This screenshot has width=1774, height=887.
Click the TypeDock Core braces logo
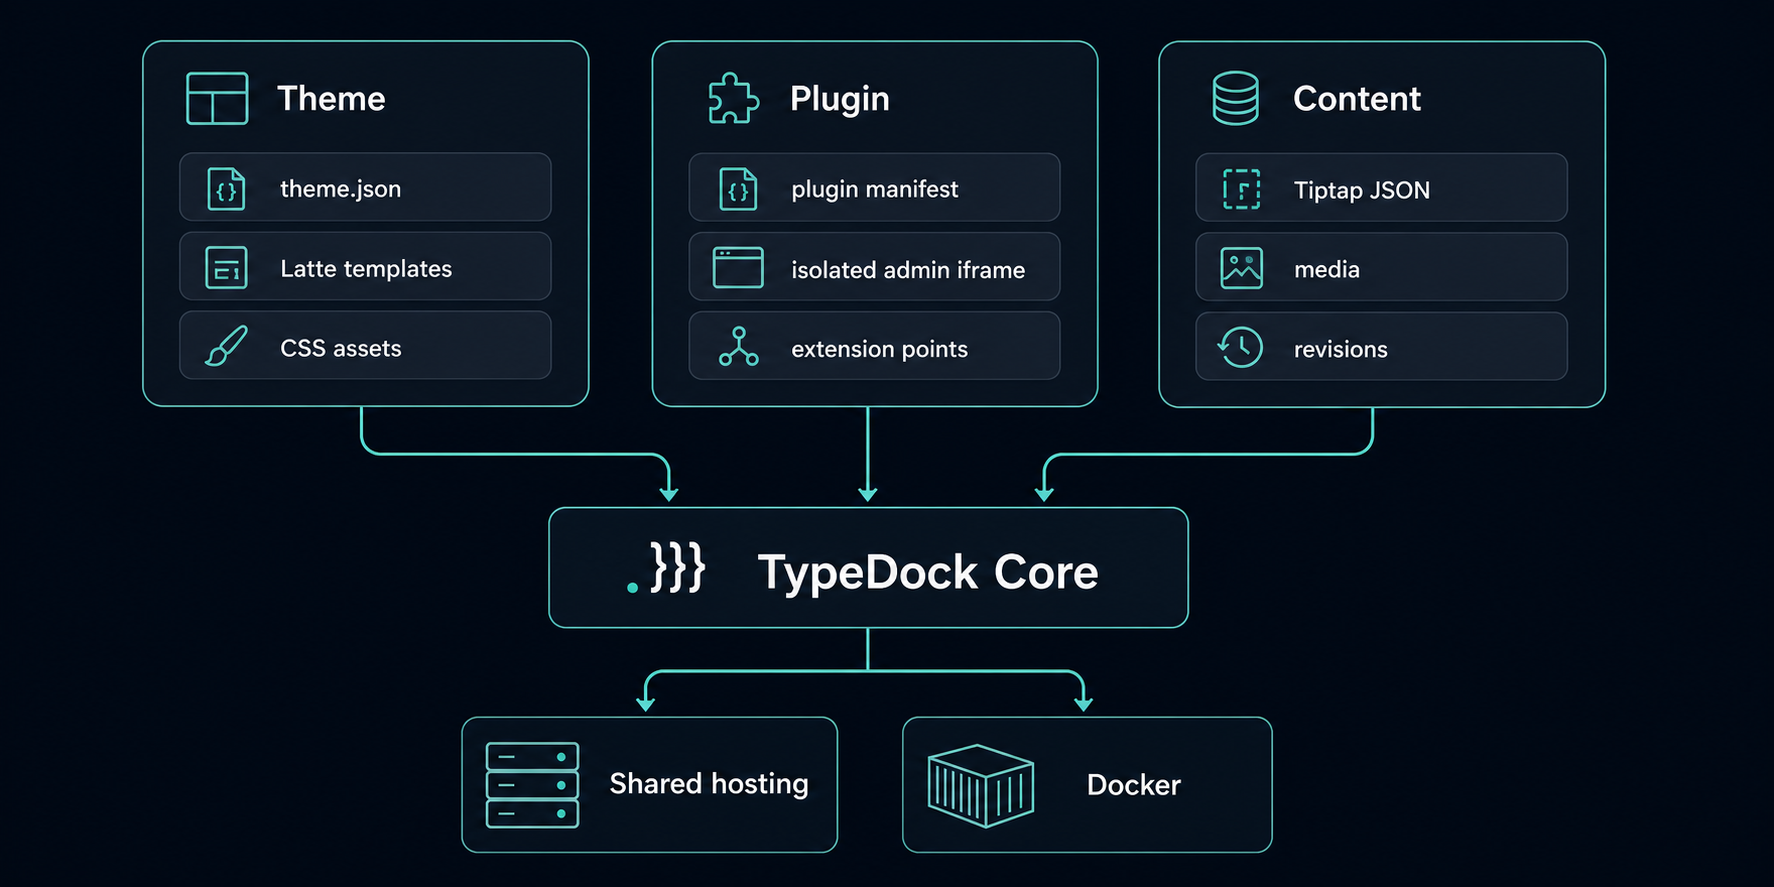(x=667, y=569)
